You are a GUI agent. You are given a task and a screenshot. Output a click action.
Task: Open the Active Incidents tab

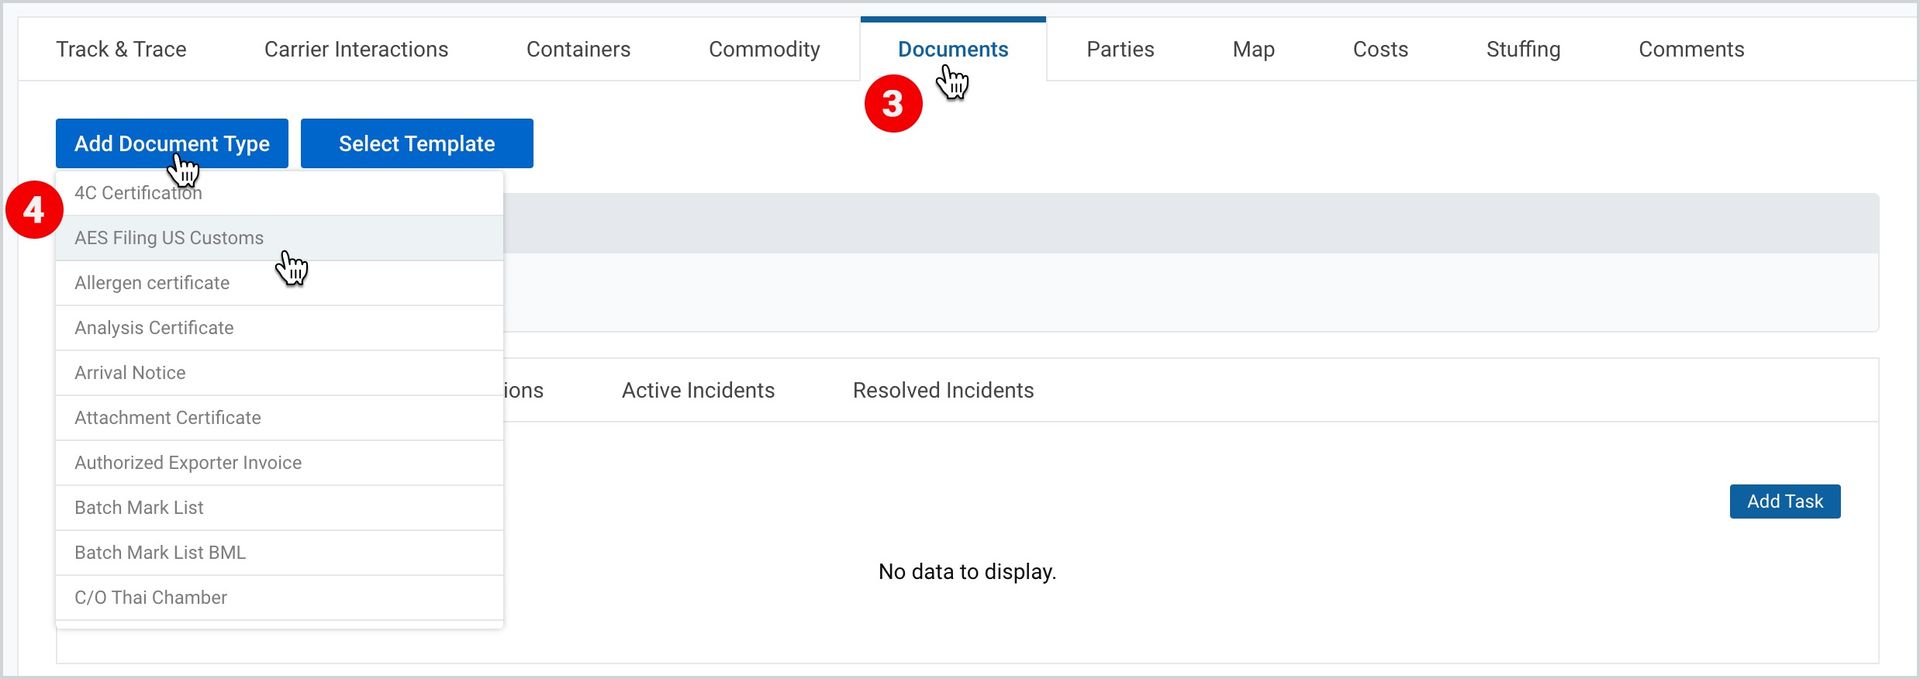pos(698,390)
